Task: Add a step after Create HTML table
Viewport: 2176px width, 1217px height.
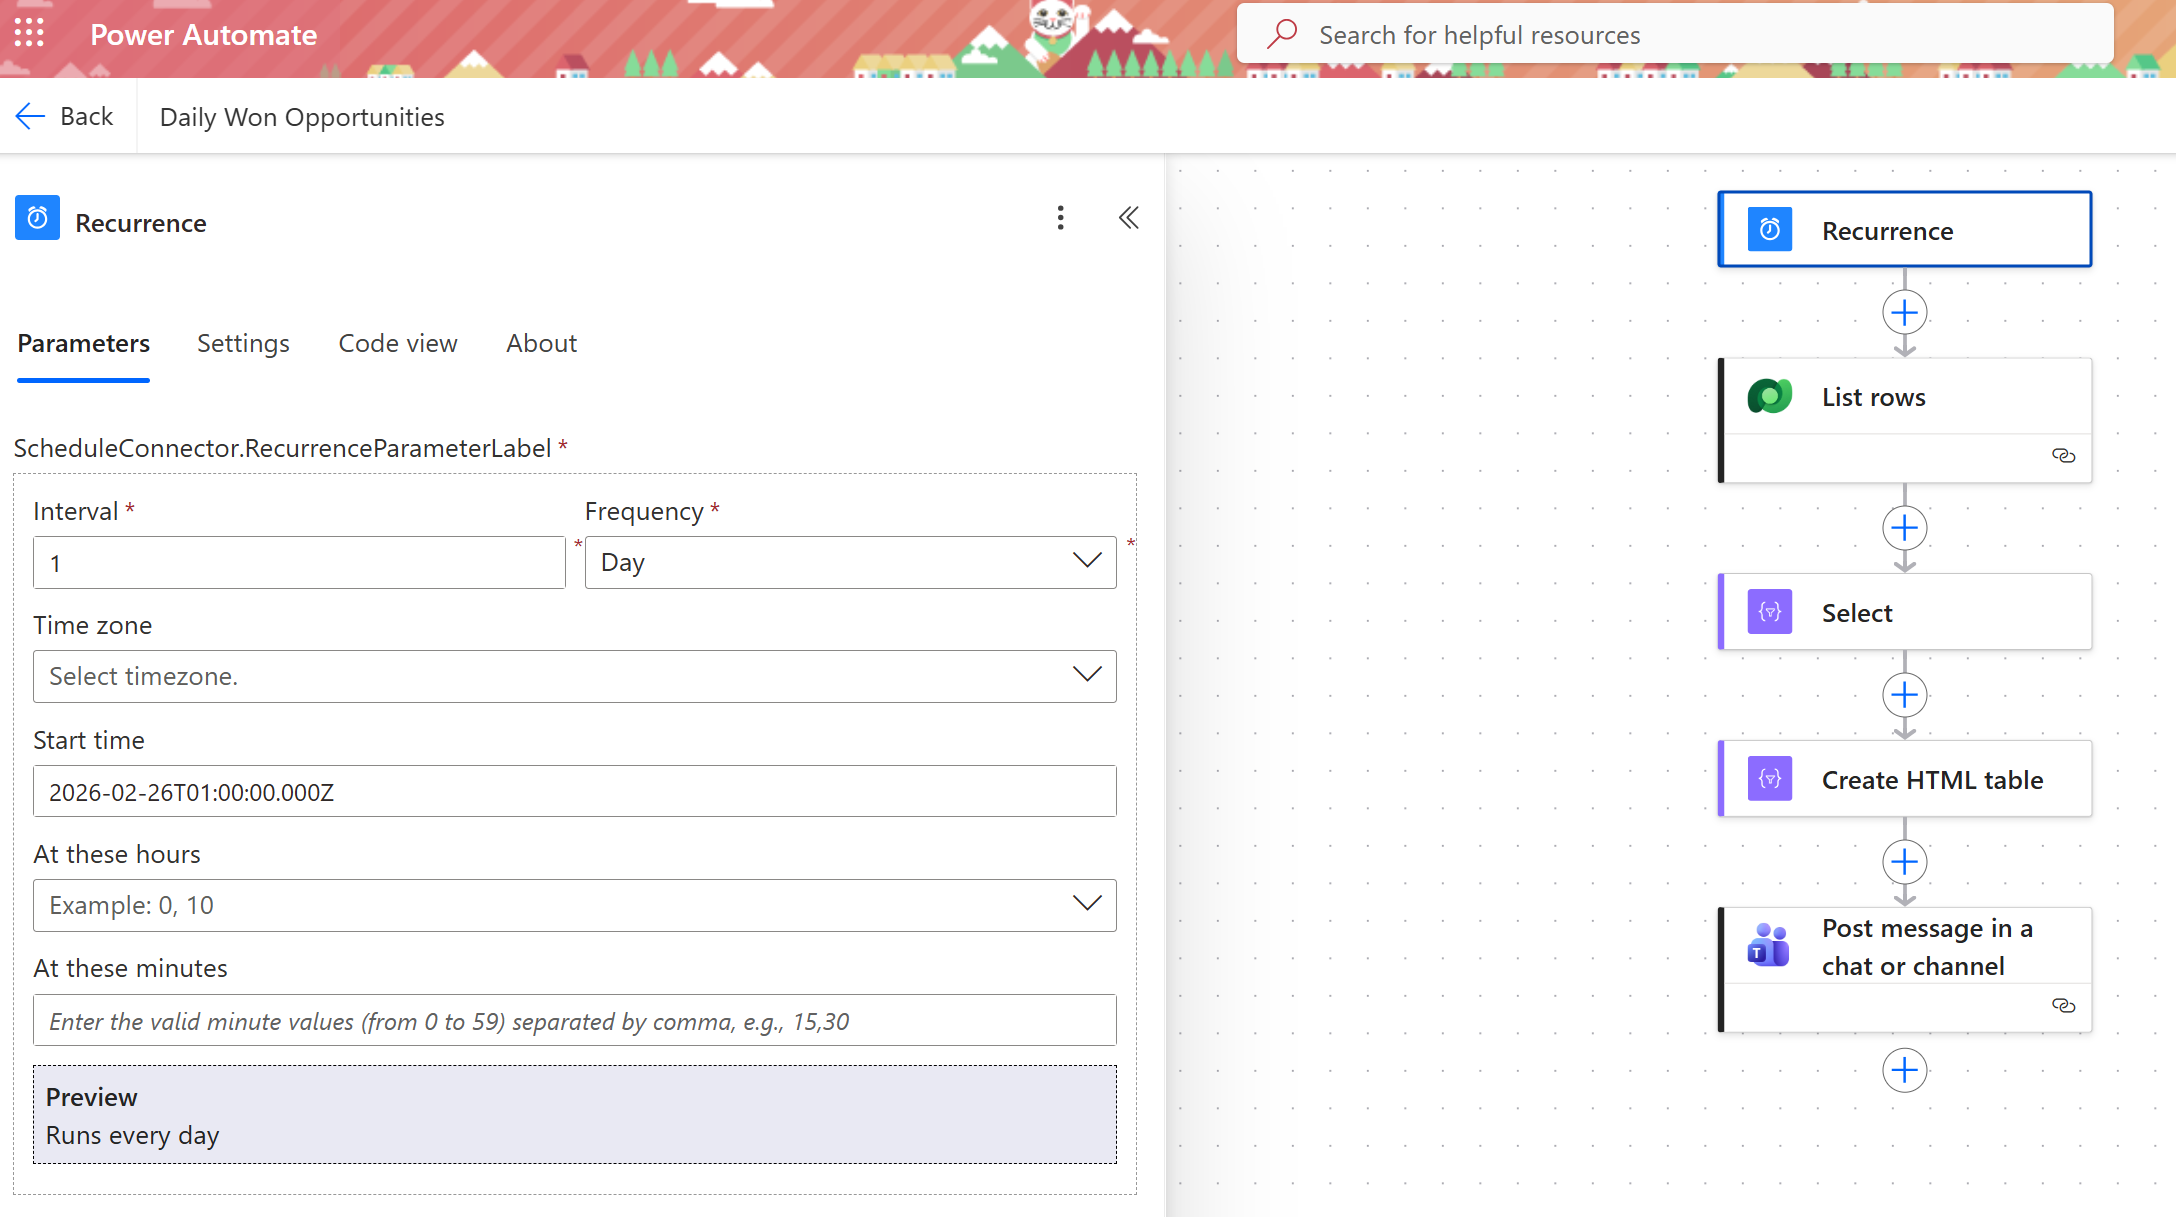Action: tap(1904, 862)
